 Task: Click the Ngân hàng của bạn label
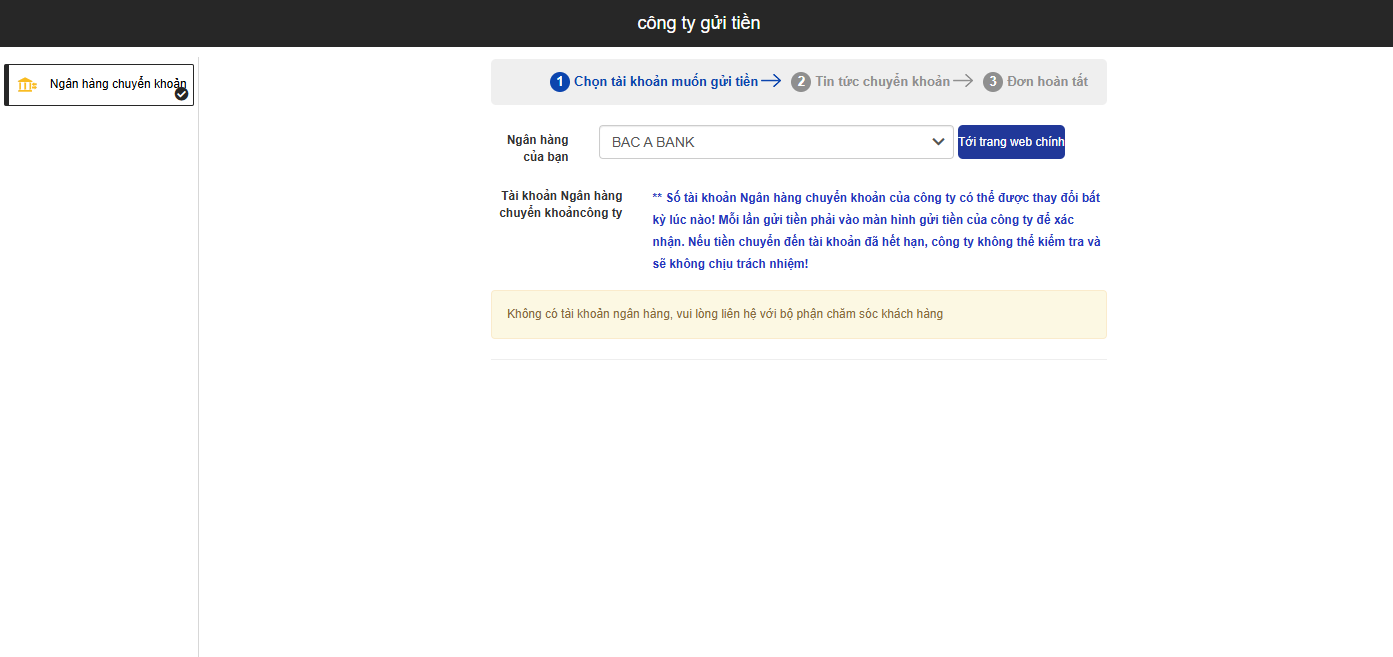537,148
